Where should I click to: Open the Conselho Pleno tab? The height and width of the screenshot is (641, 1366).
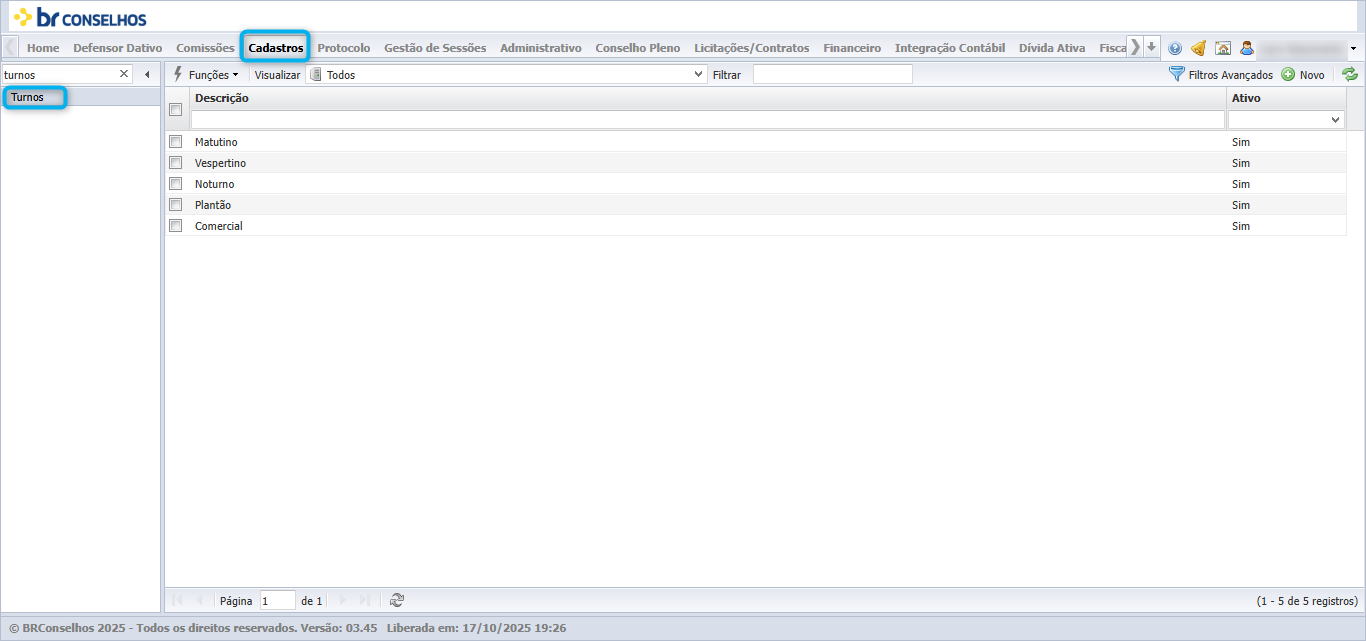point(638,48)
